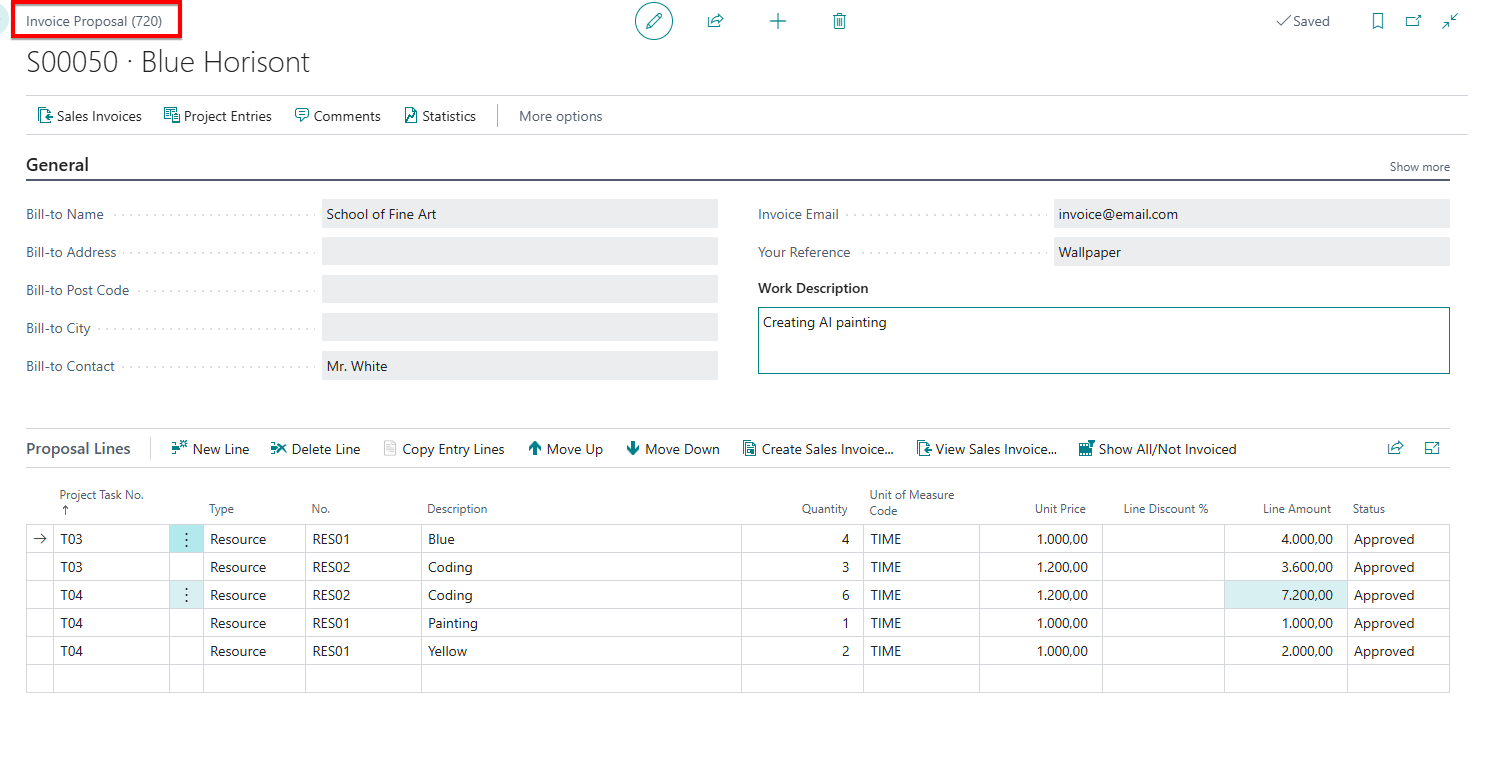The width and height of the screenshot is (1505, 778).
Task: Click Show All/Not Invoiced action
Action: point(1158,449)
